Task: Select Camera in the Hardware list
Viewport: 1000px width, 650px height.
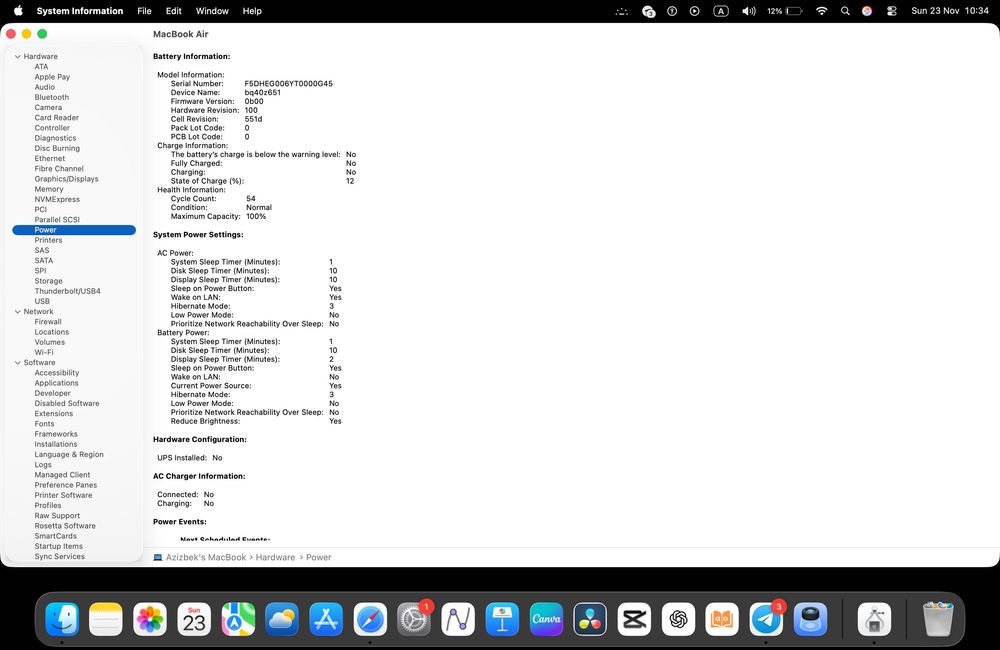Action: click(48, 108)
